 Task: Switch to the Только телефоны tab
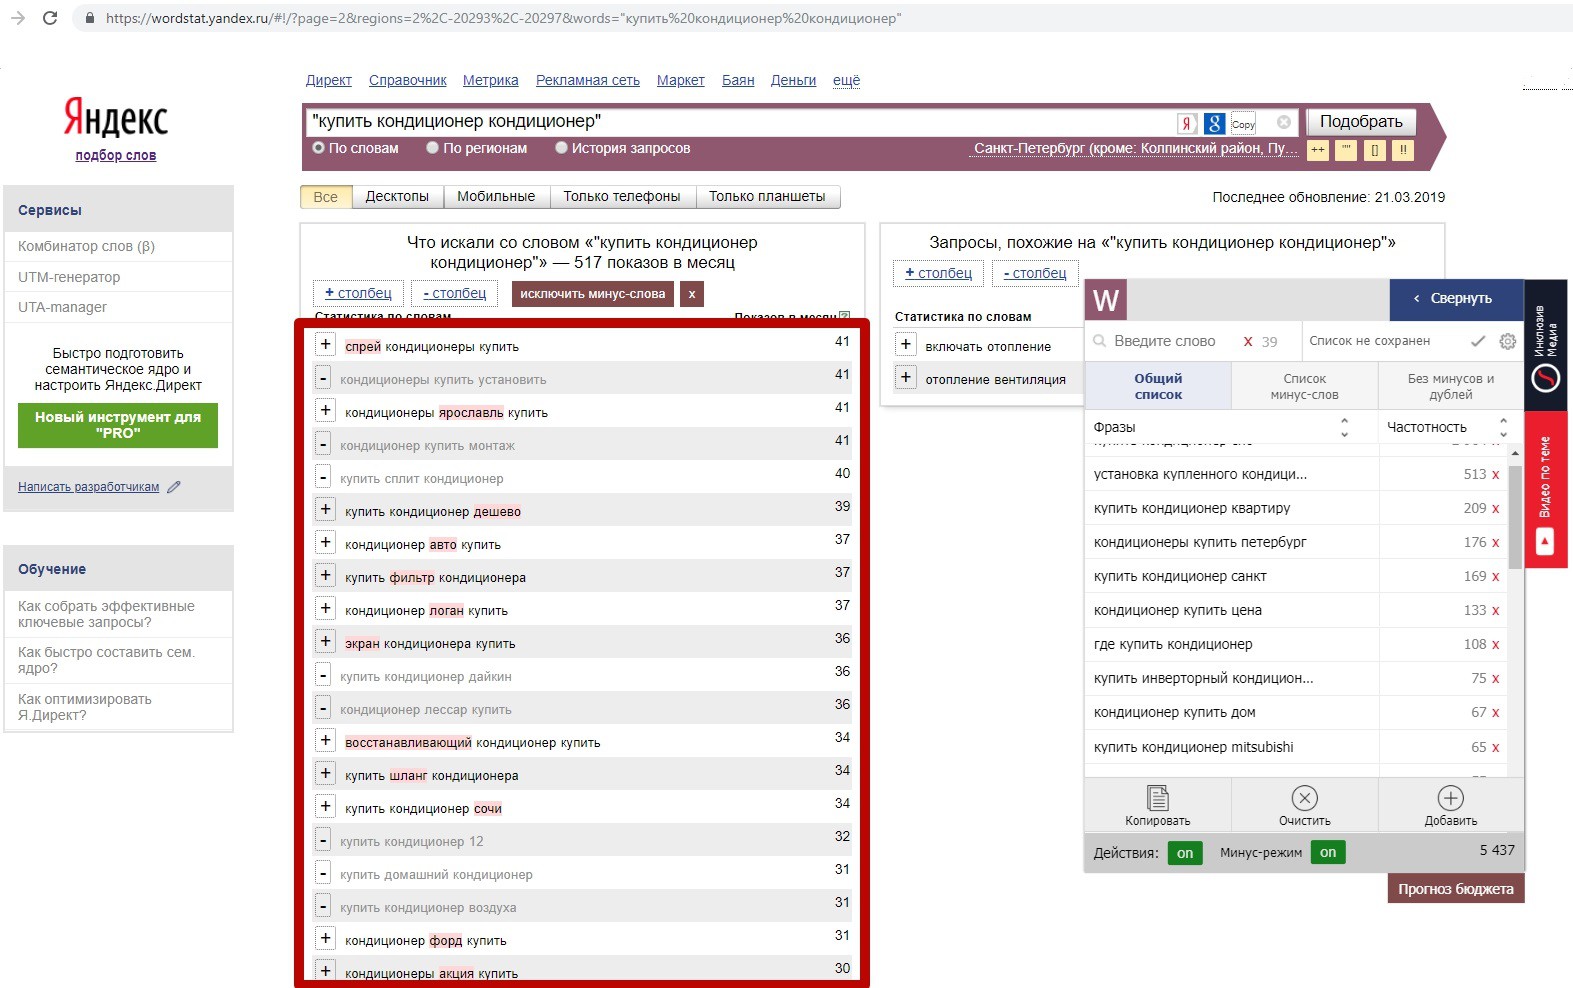622,197
